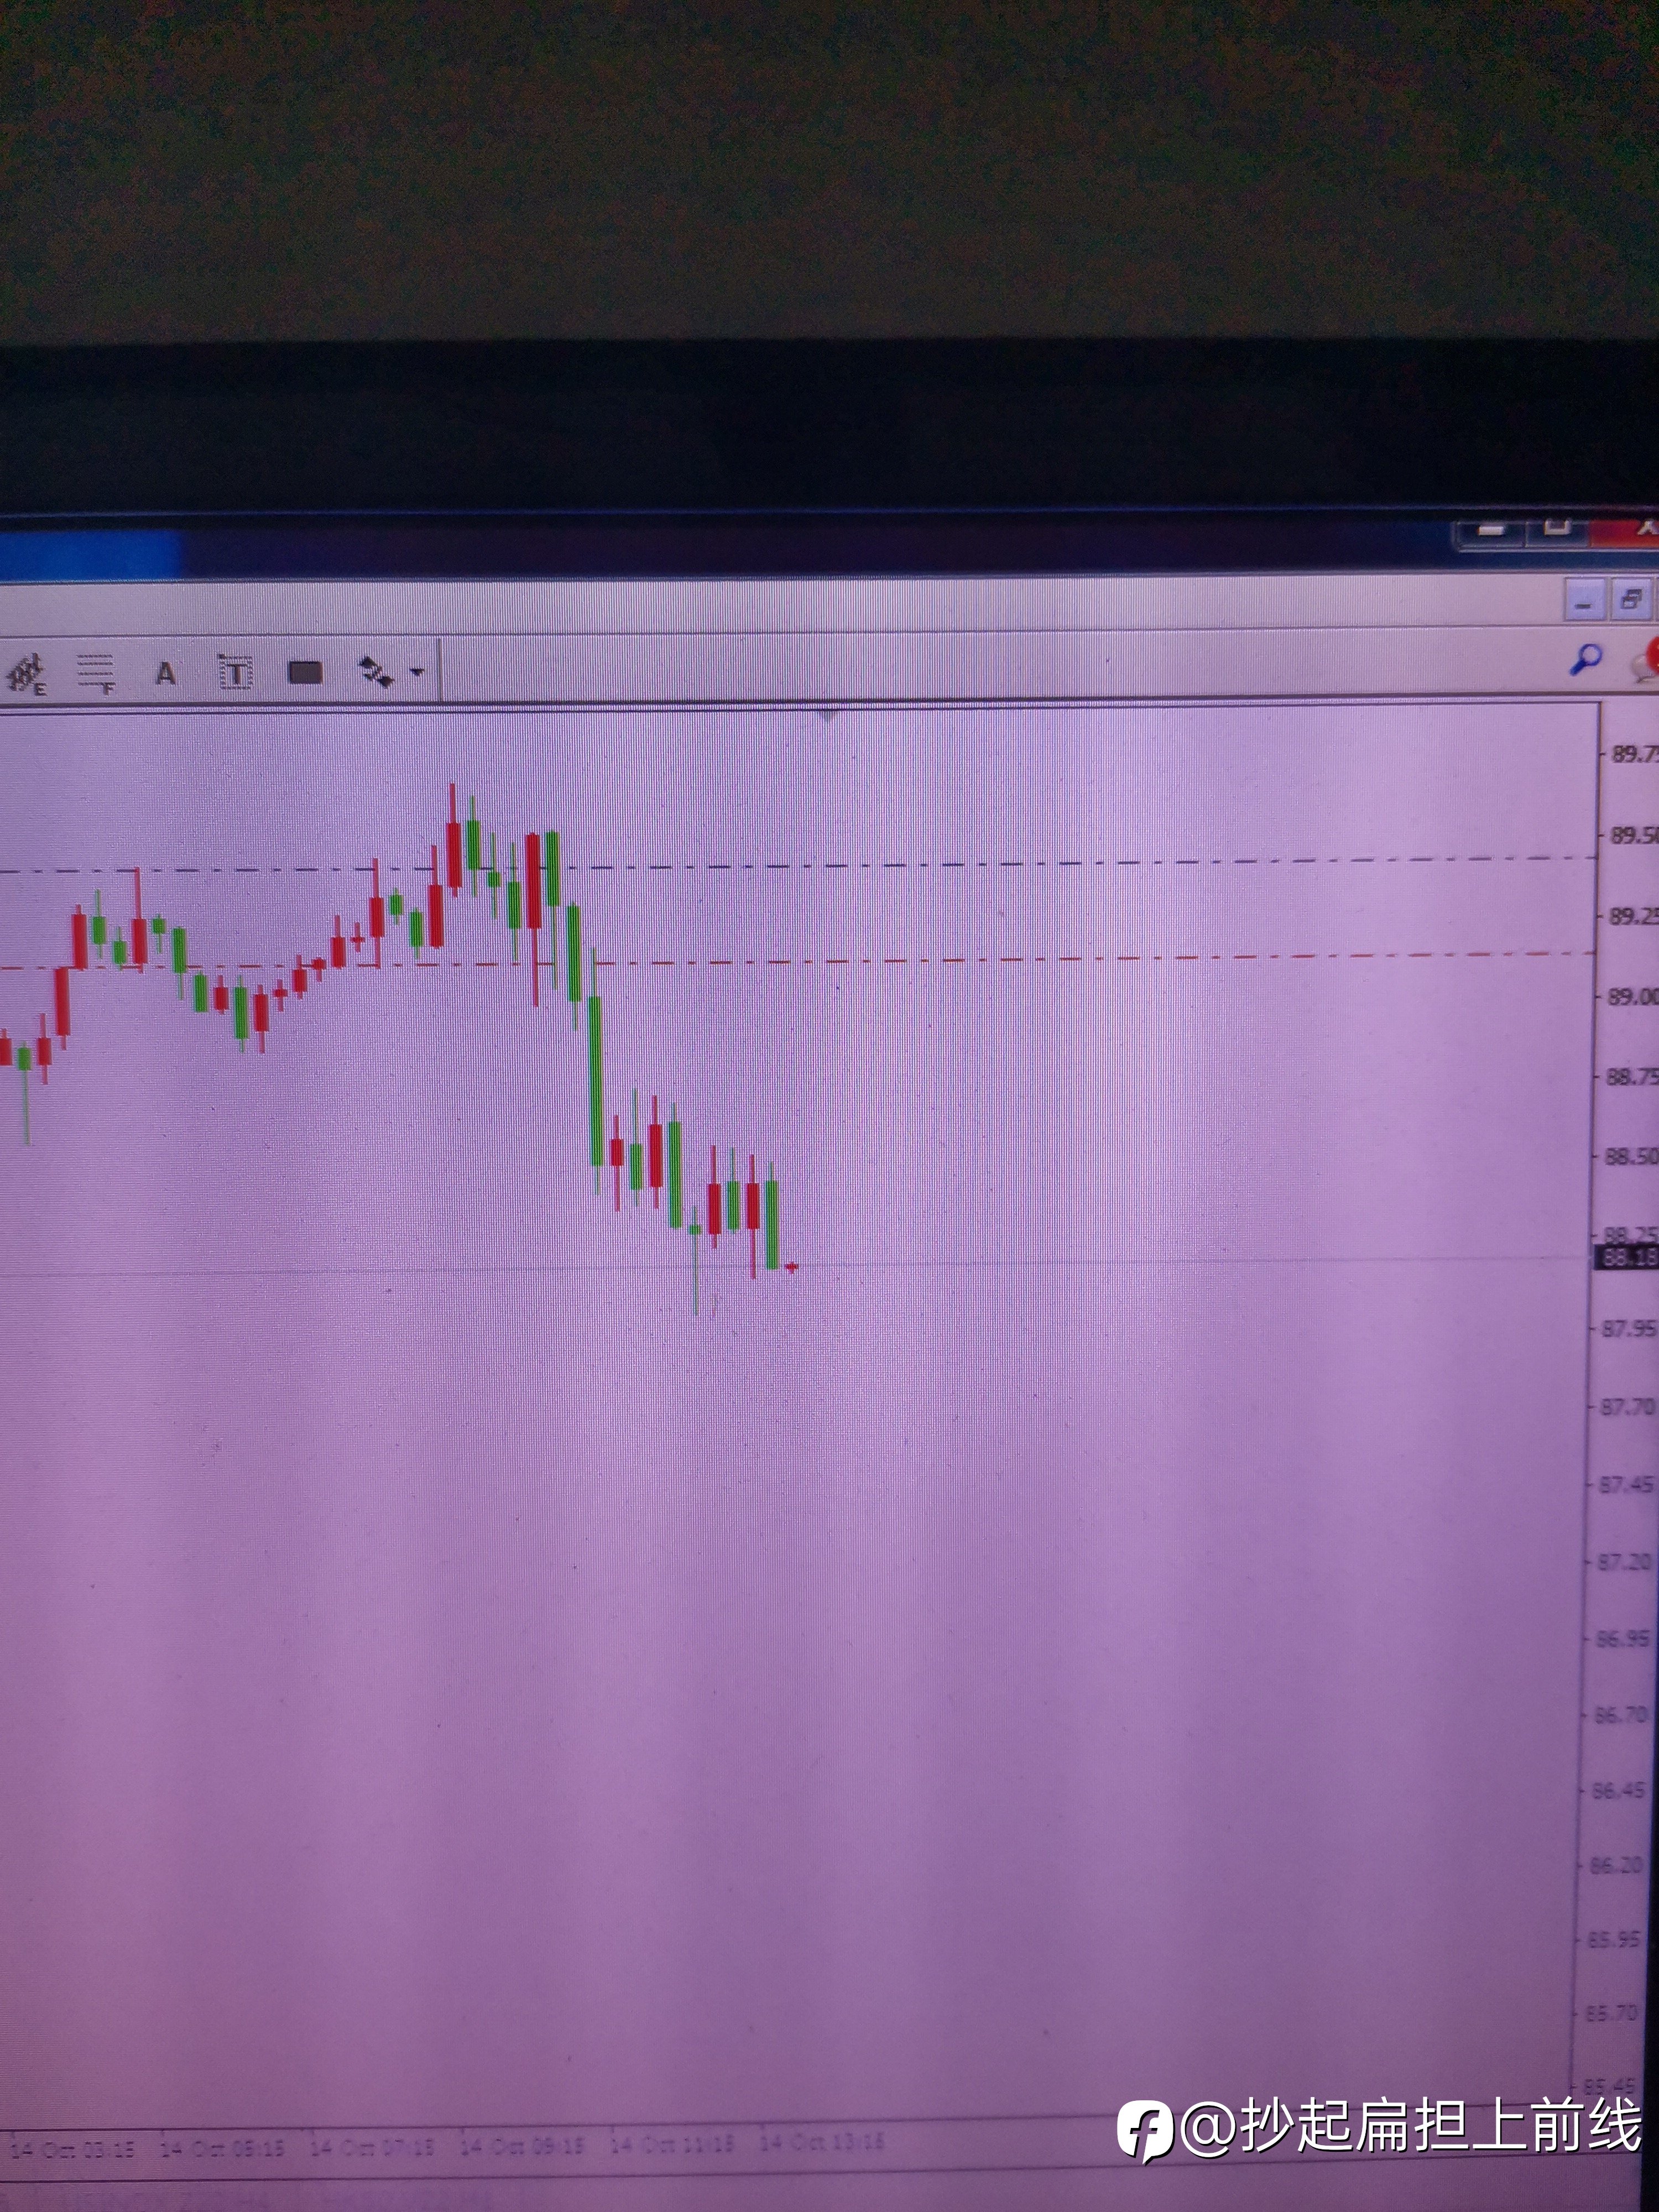Click the 87.45 price axis label
The height and width of the screenshot is (2212, 1659).
point(1626,1485)
